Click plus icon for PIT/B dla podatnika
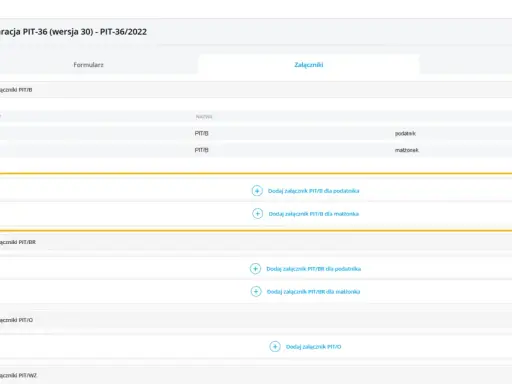 (x=257, y=191)
